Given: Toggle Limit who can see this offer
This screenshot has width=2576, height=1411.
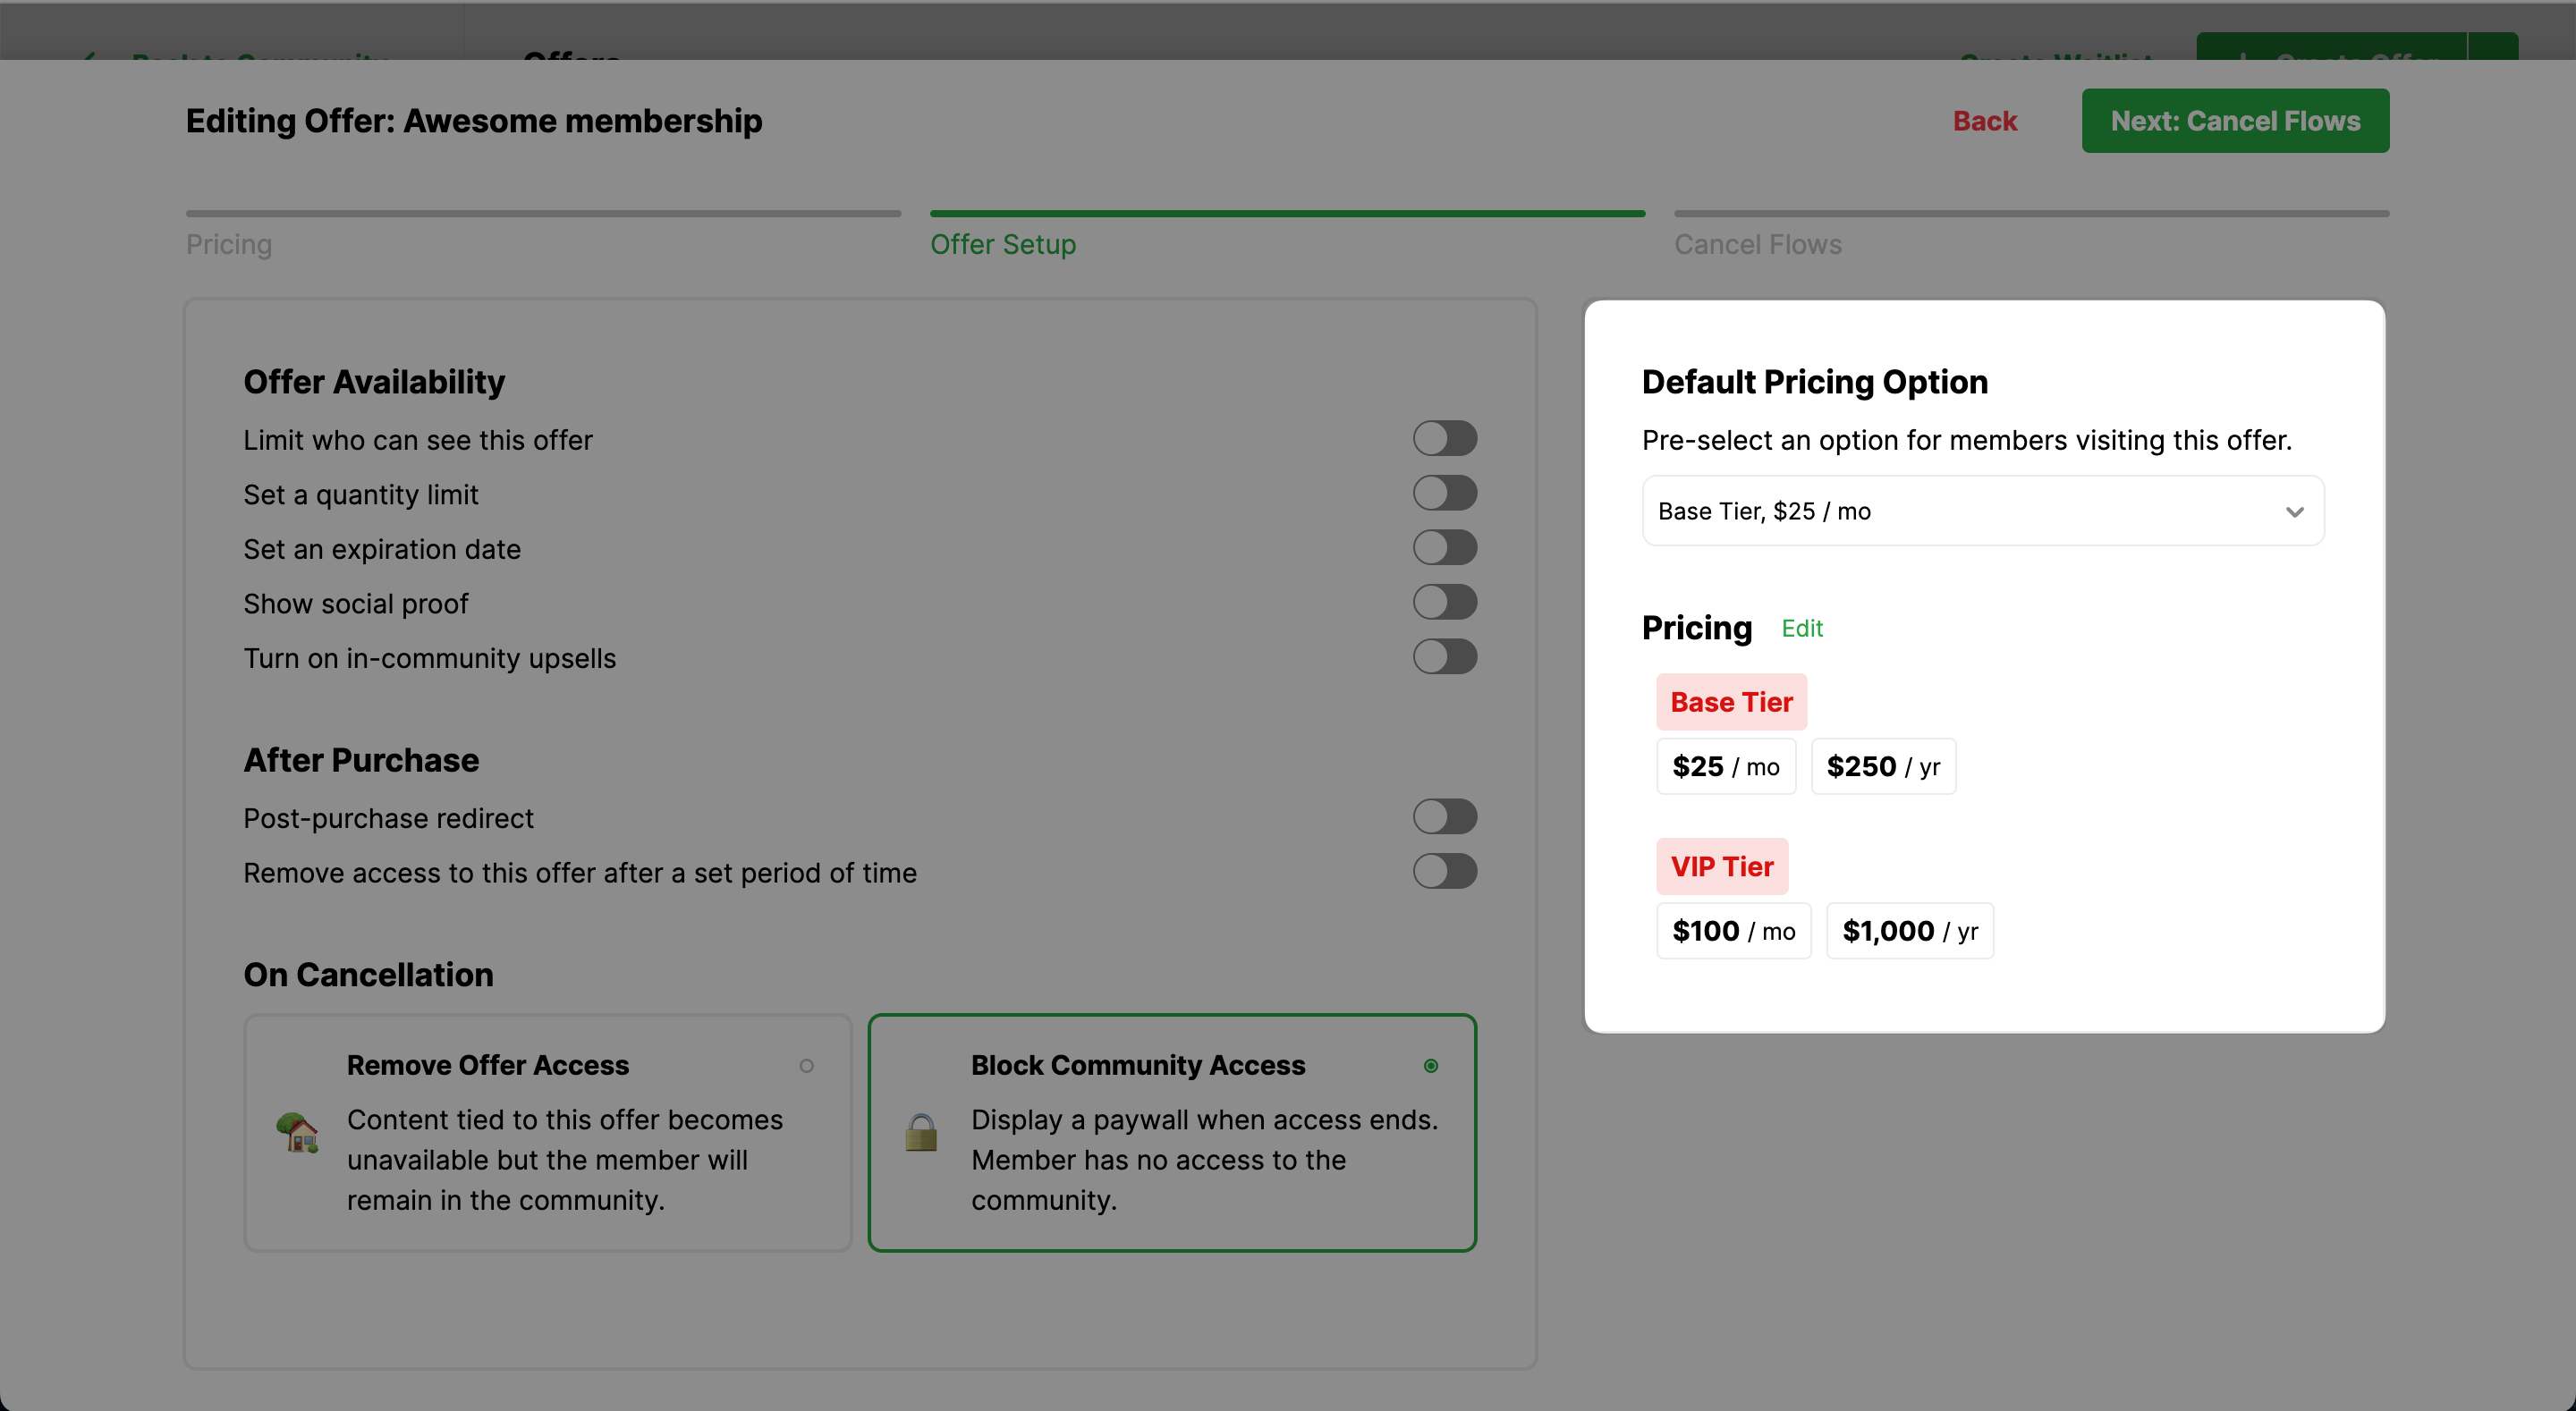Looking at the screenshot, I should tap(1444, 438).
